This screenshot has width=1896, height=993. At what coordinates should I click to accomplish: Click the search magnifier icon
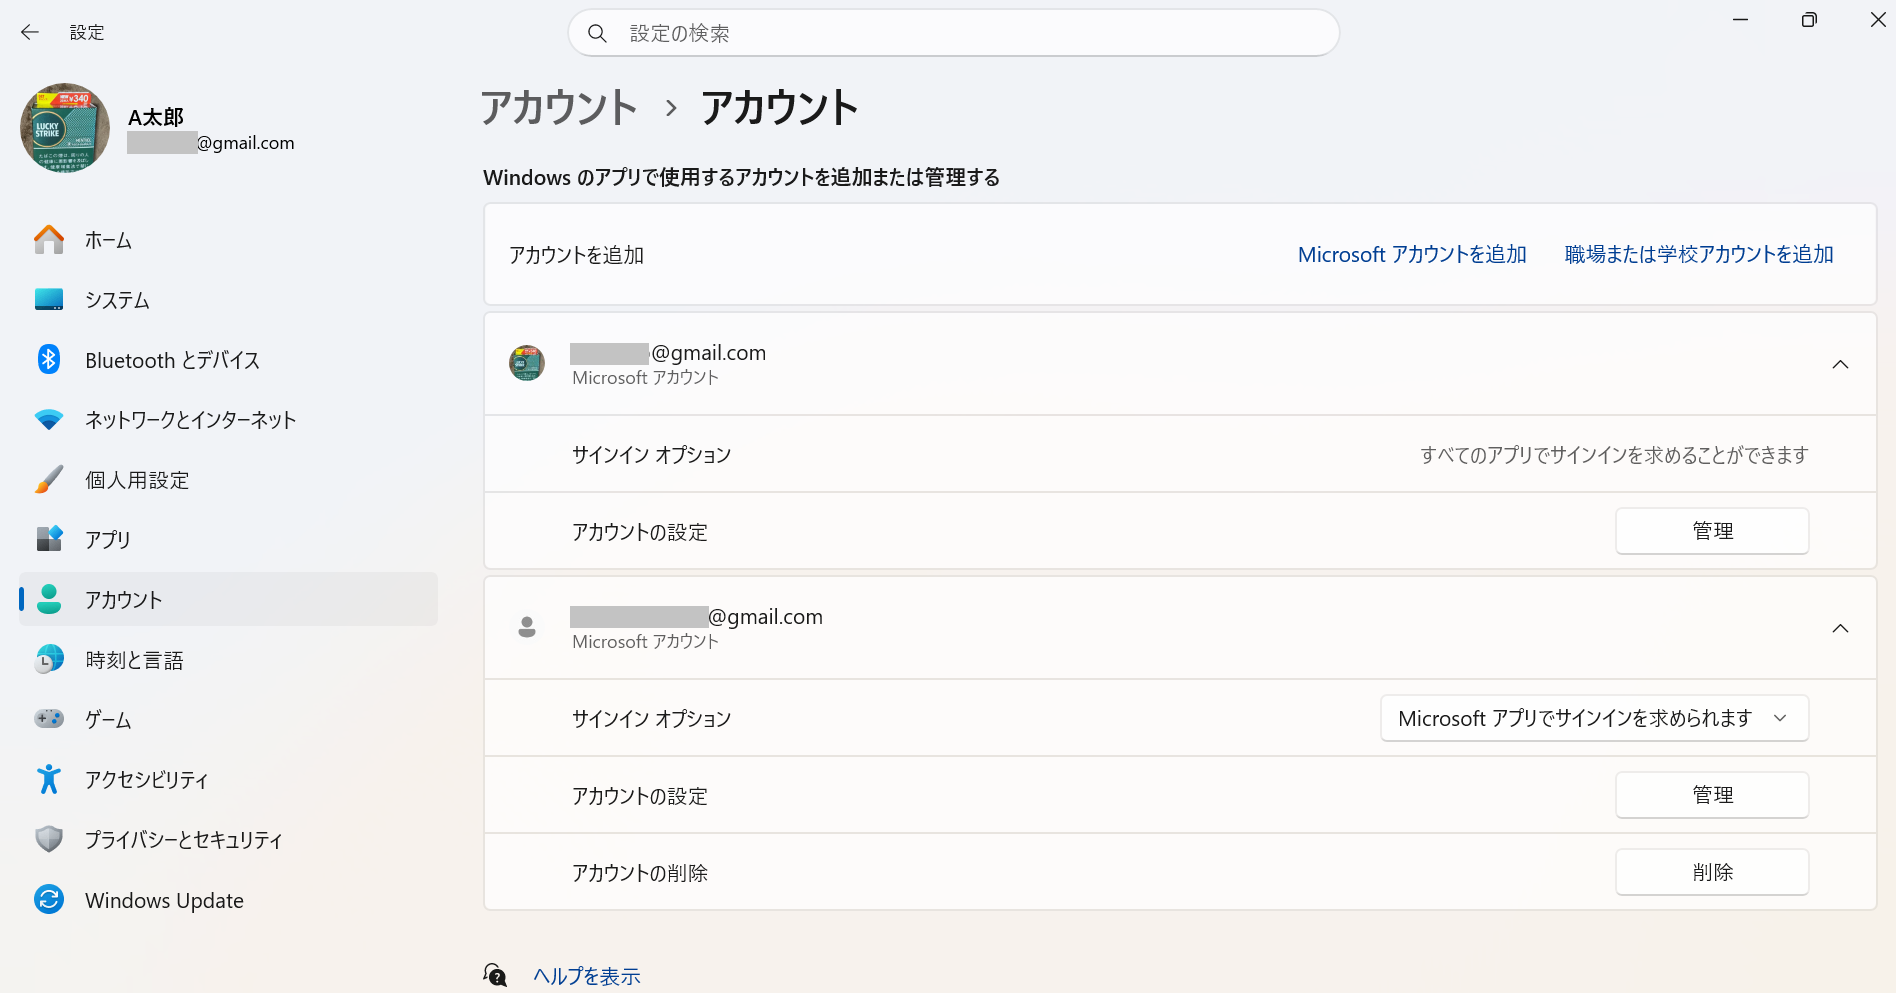click(x=597, y=34)
